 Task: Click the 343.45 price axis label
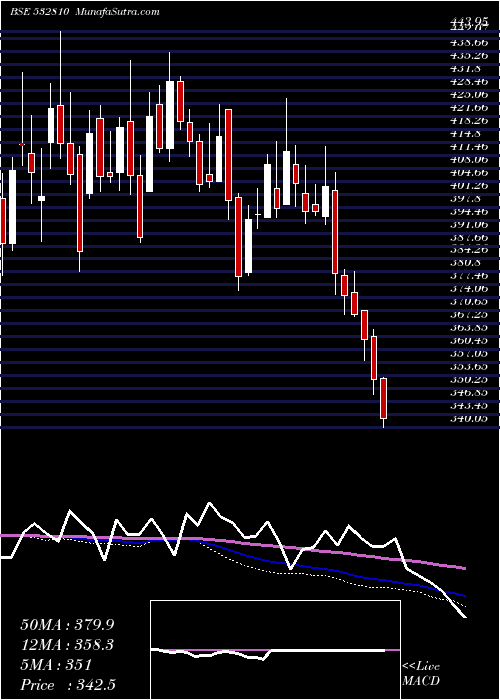[467, 405]
